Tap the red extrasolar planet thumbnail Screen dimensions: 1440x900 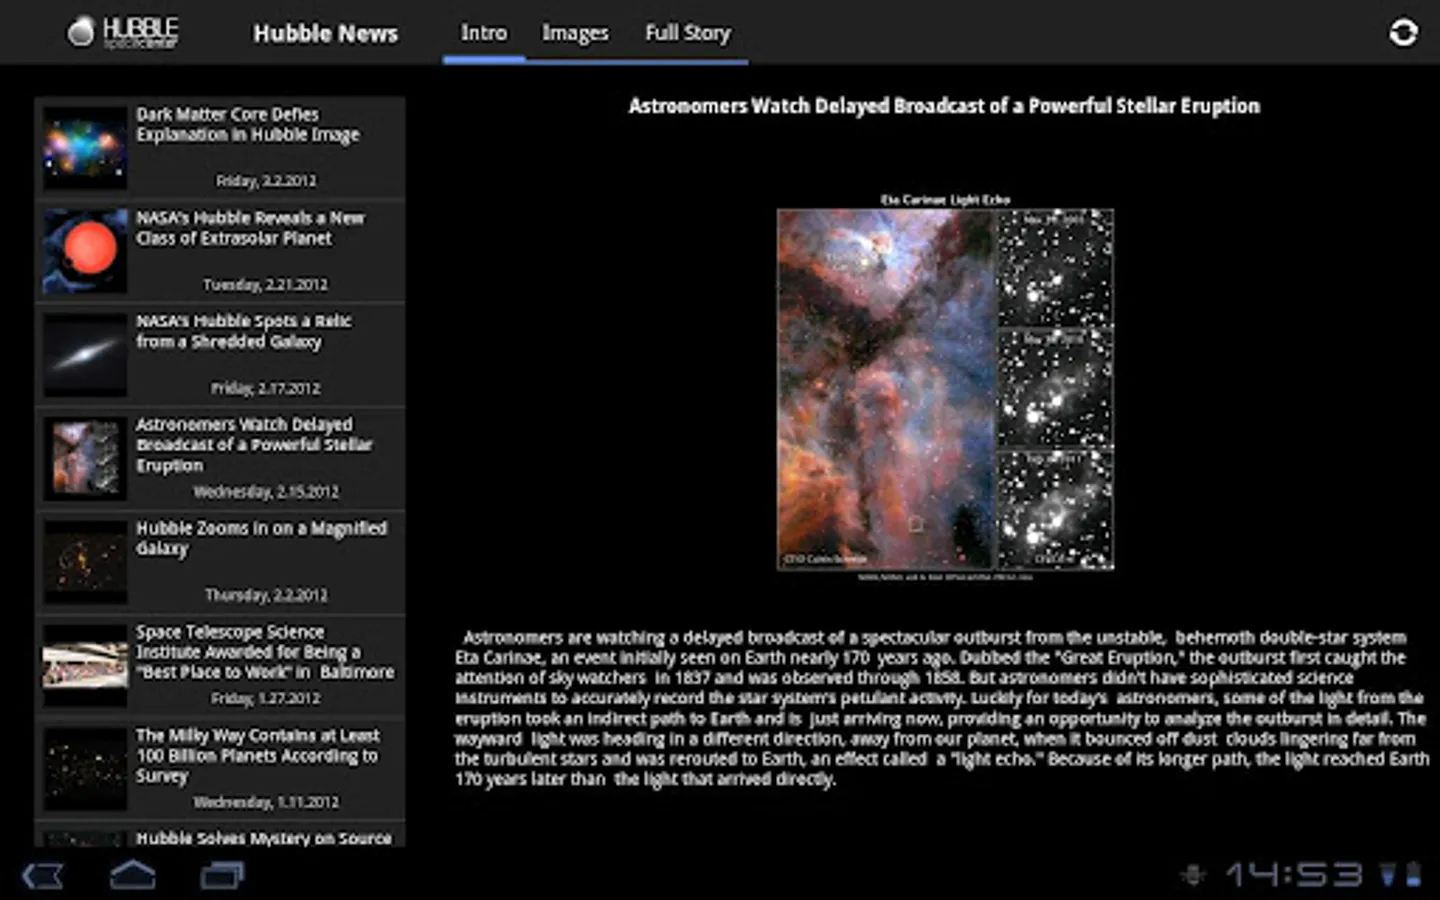coord(85,251)
